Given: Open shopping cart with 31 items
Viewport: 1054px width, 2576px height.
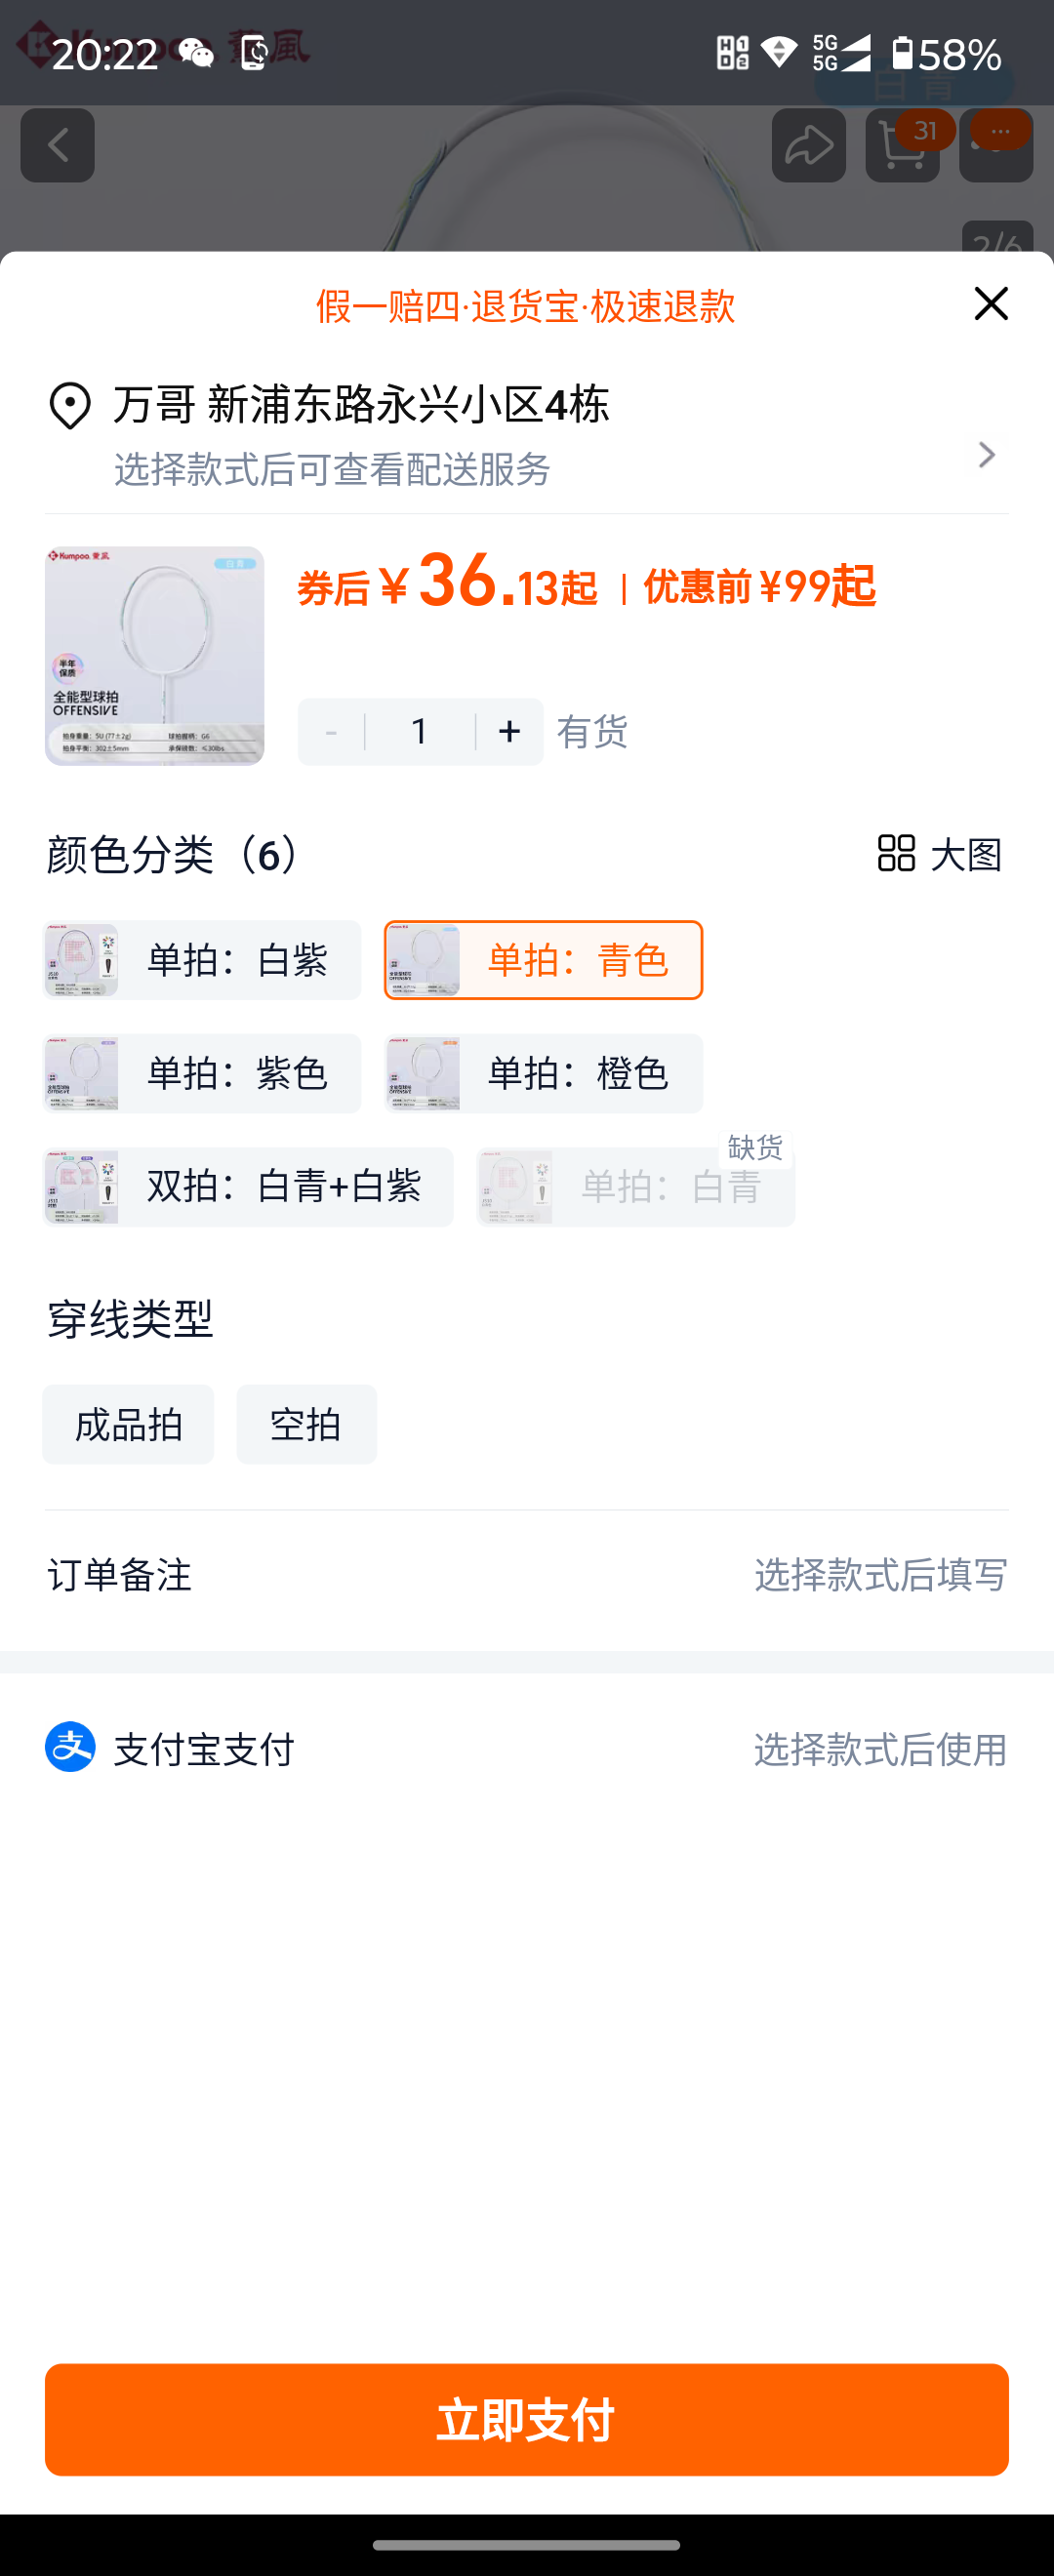Looking at the screenshot, I should click(x=902, y=146).
